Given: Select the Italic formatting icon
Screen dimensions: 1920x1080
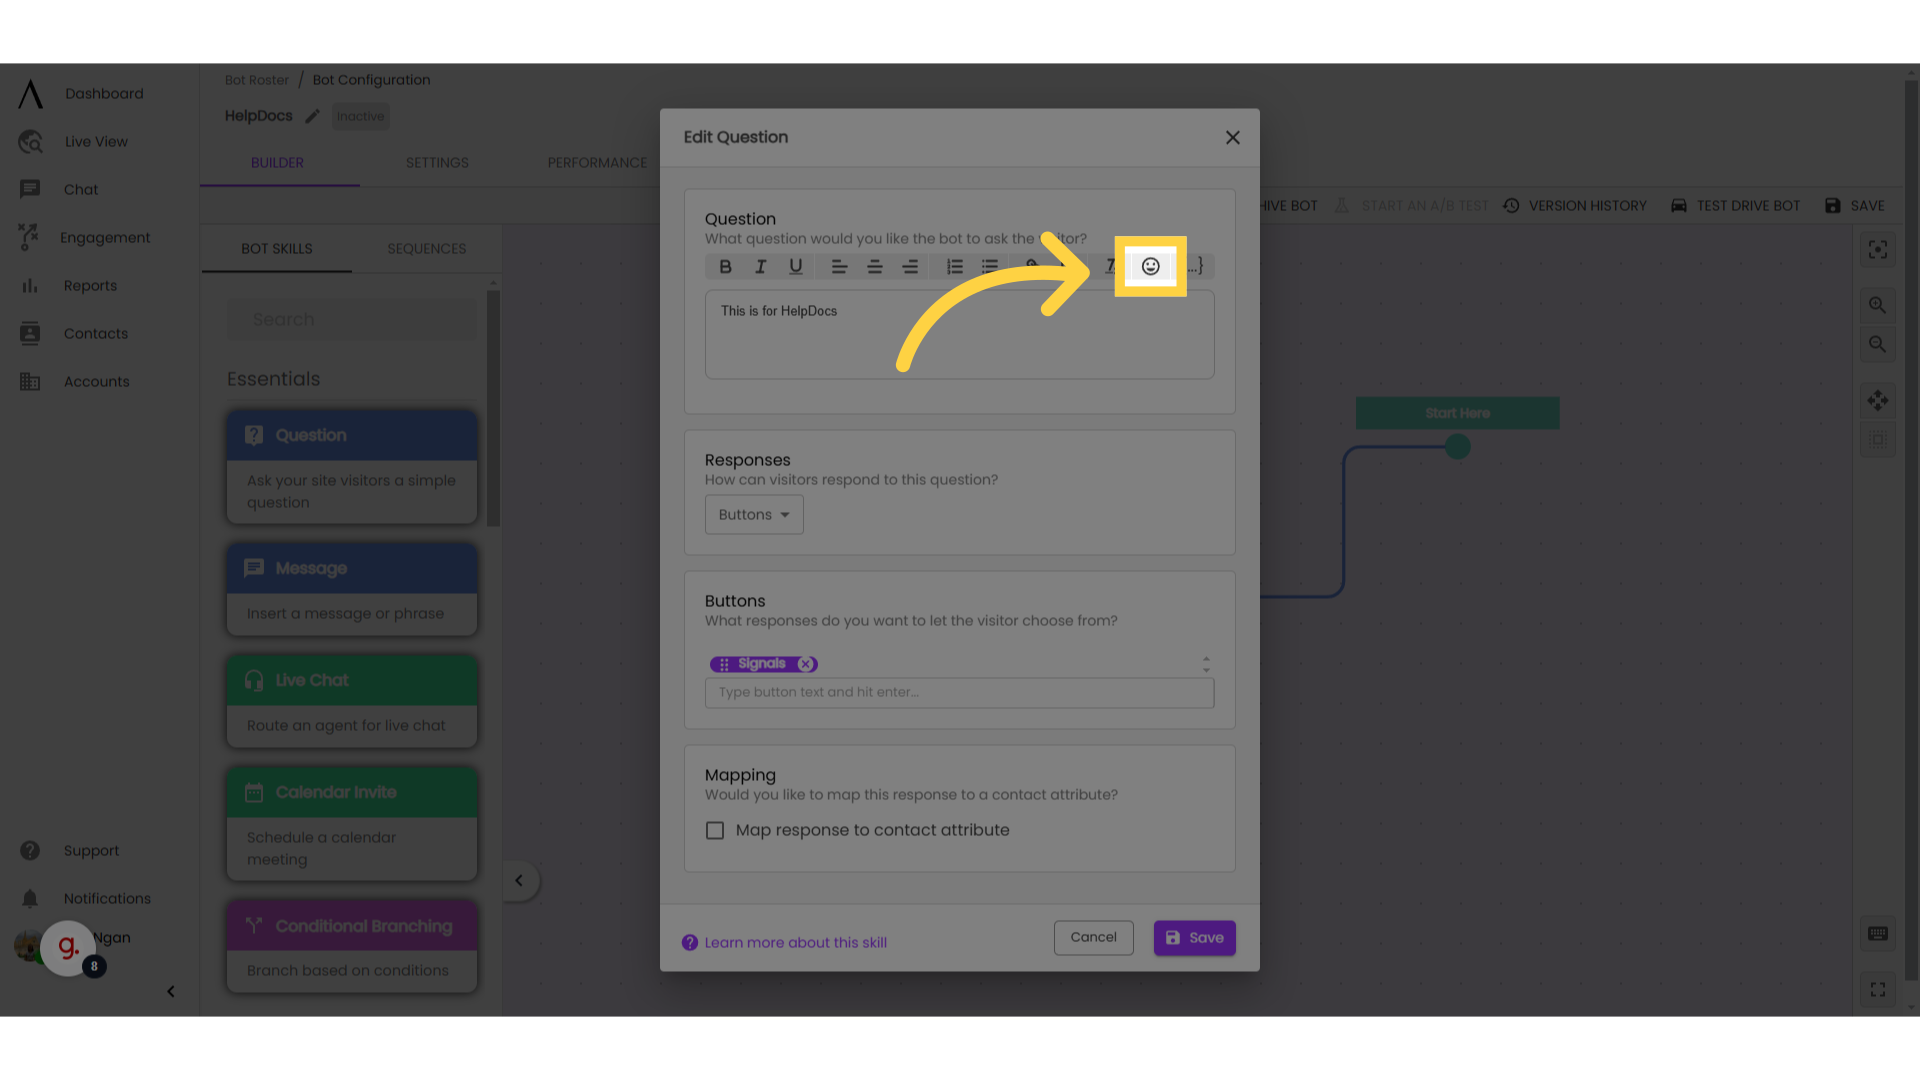Looking at the screenshot, I should click(761, 266).
